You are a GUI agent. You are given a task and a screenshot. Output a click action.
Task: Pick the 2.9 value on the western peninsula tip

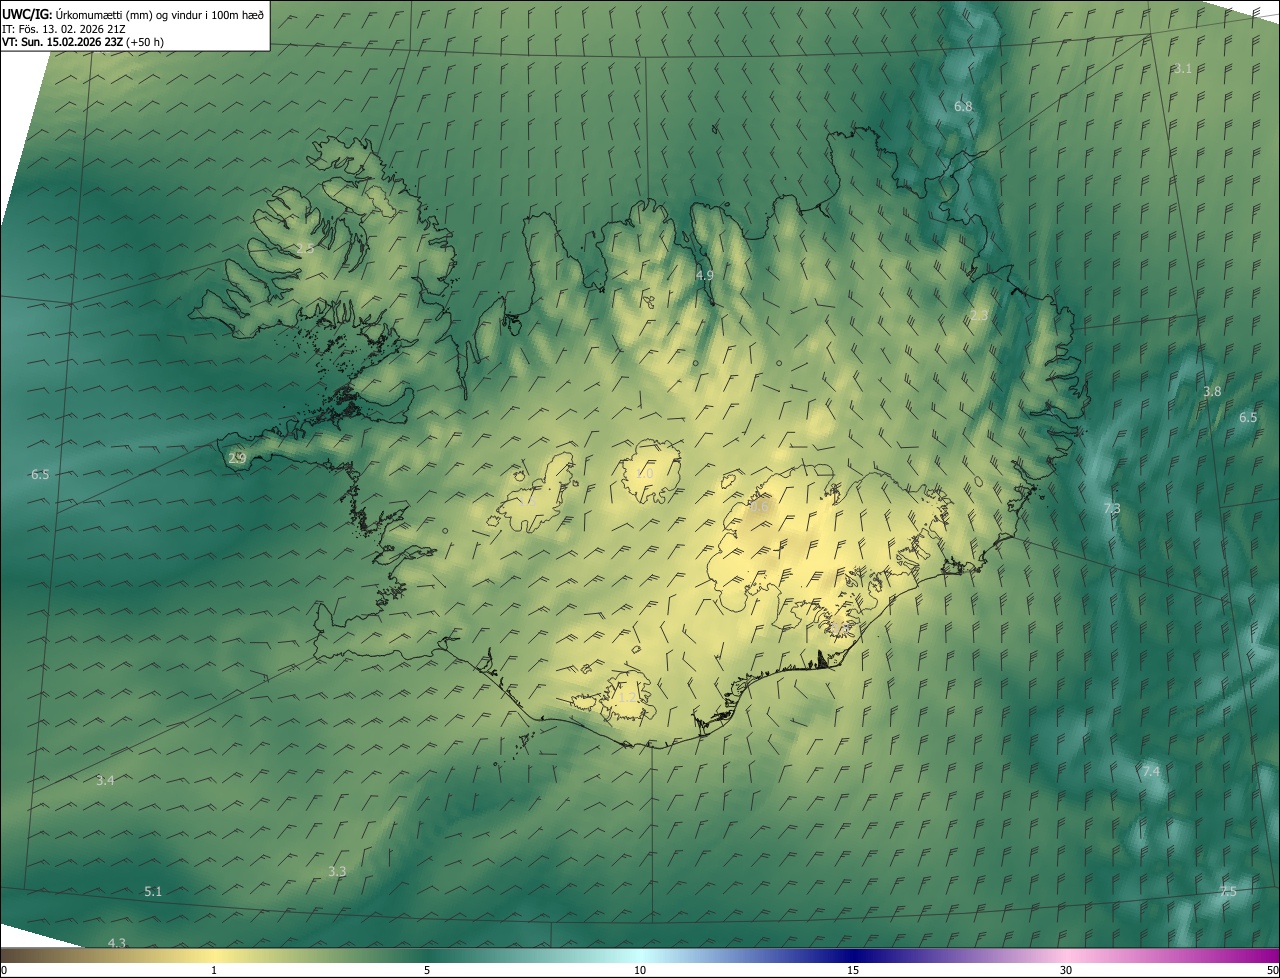237,458
